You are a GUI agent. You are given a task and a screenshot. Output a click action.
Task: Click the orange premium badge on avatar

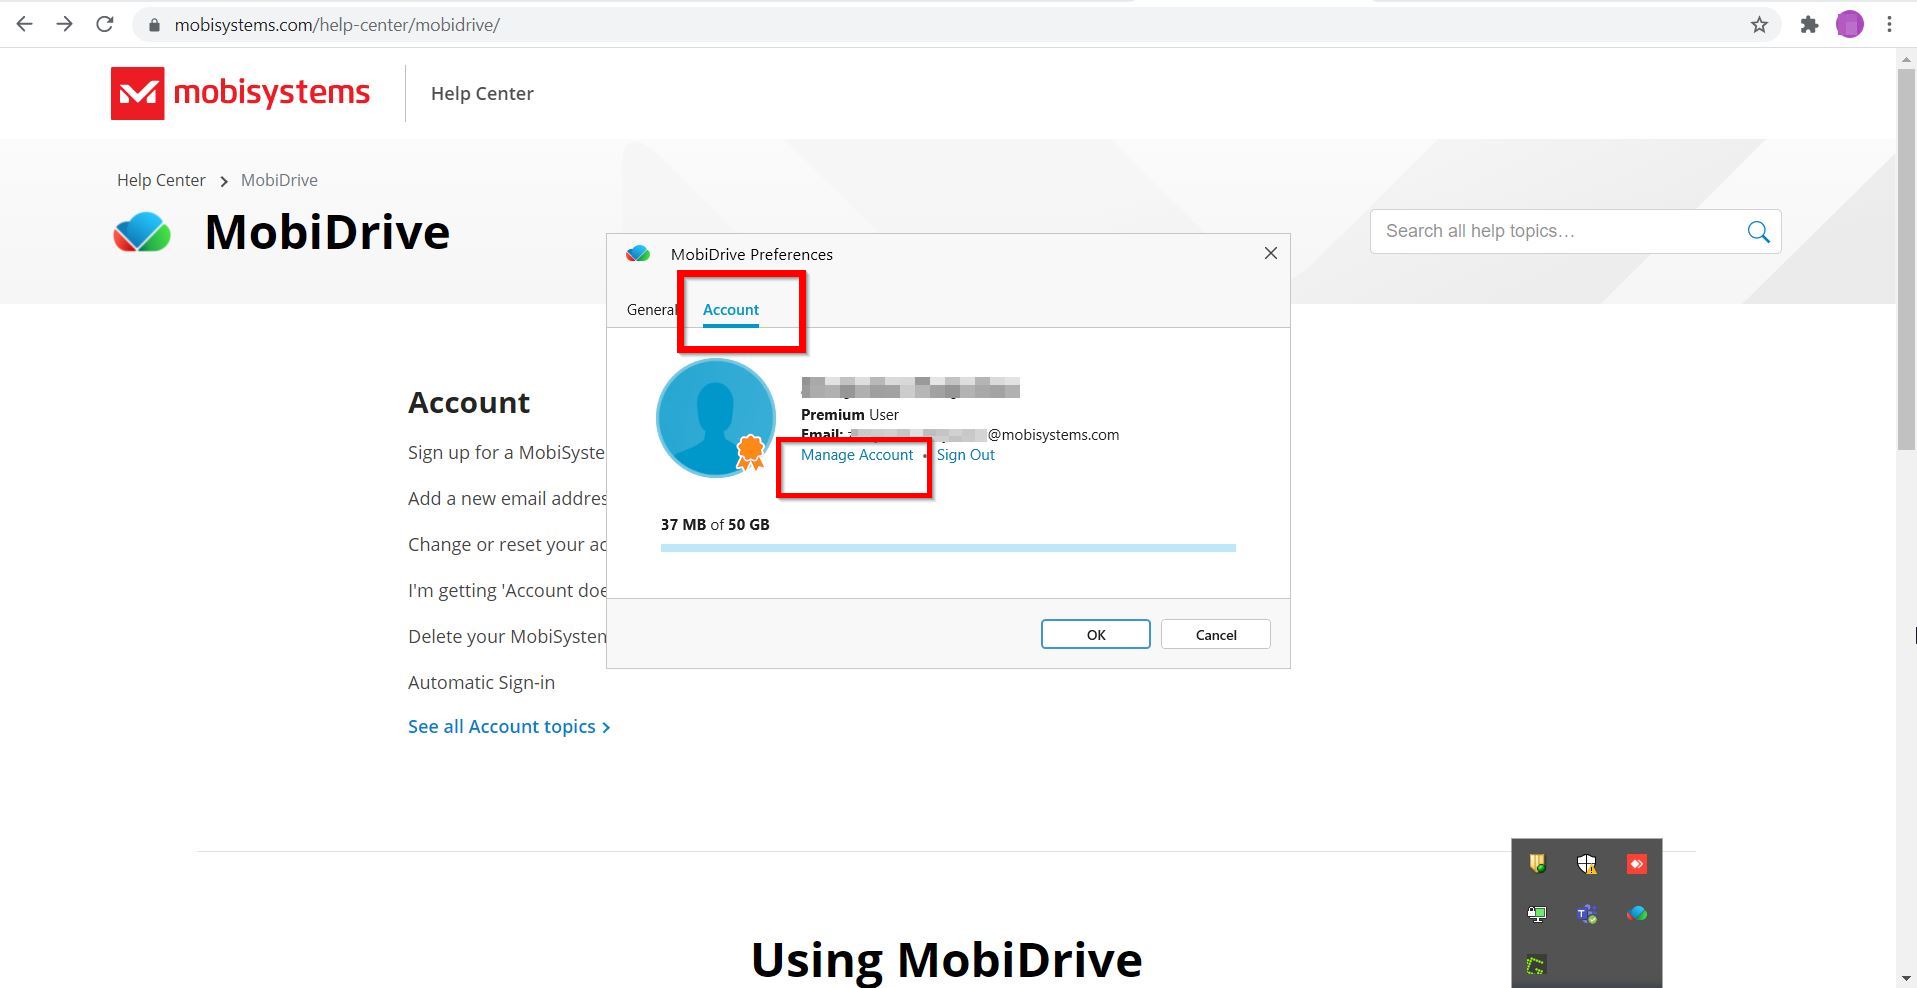[x=751, y=452]
